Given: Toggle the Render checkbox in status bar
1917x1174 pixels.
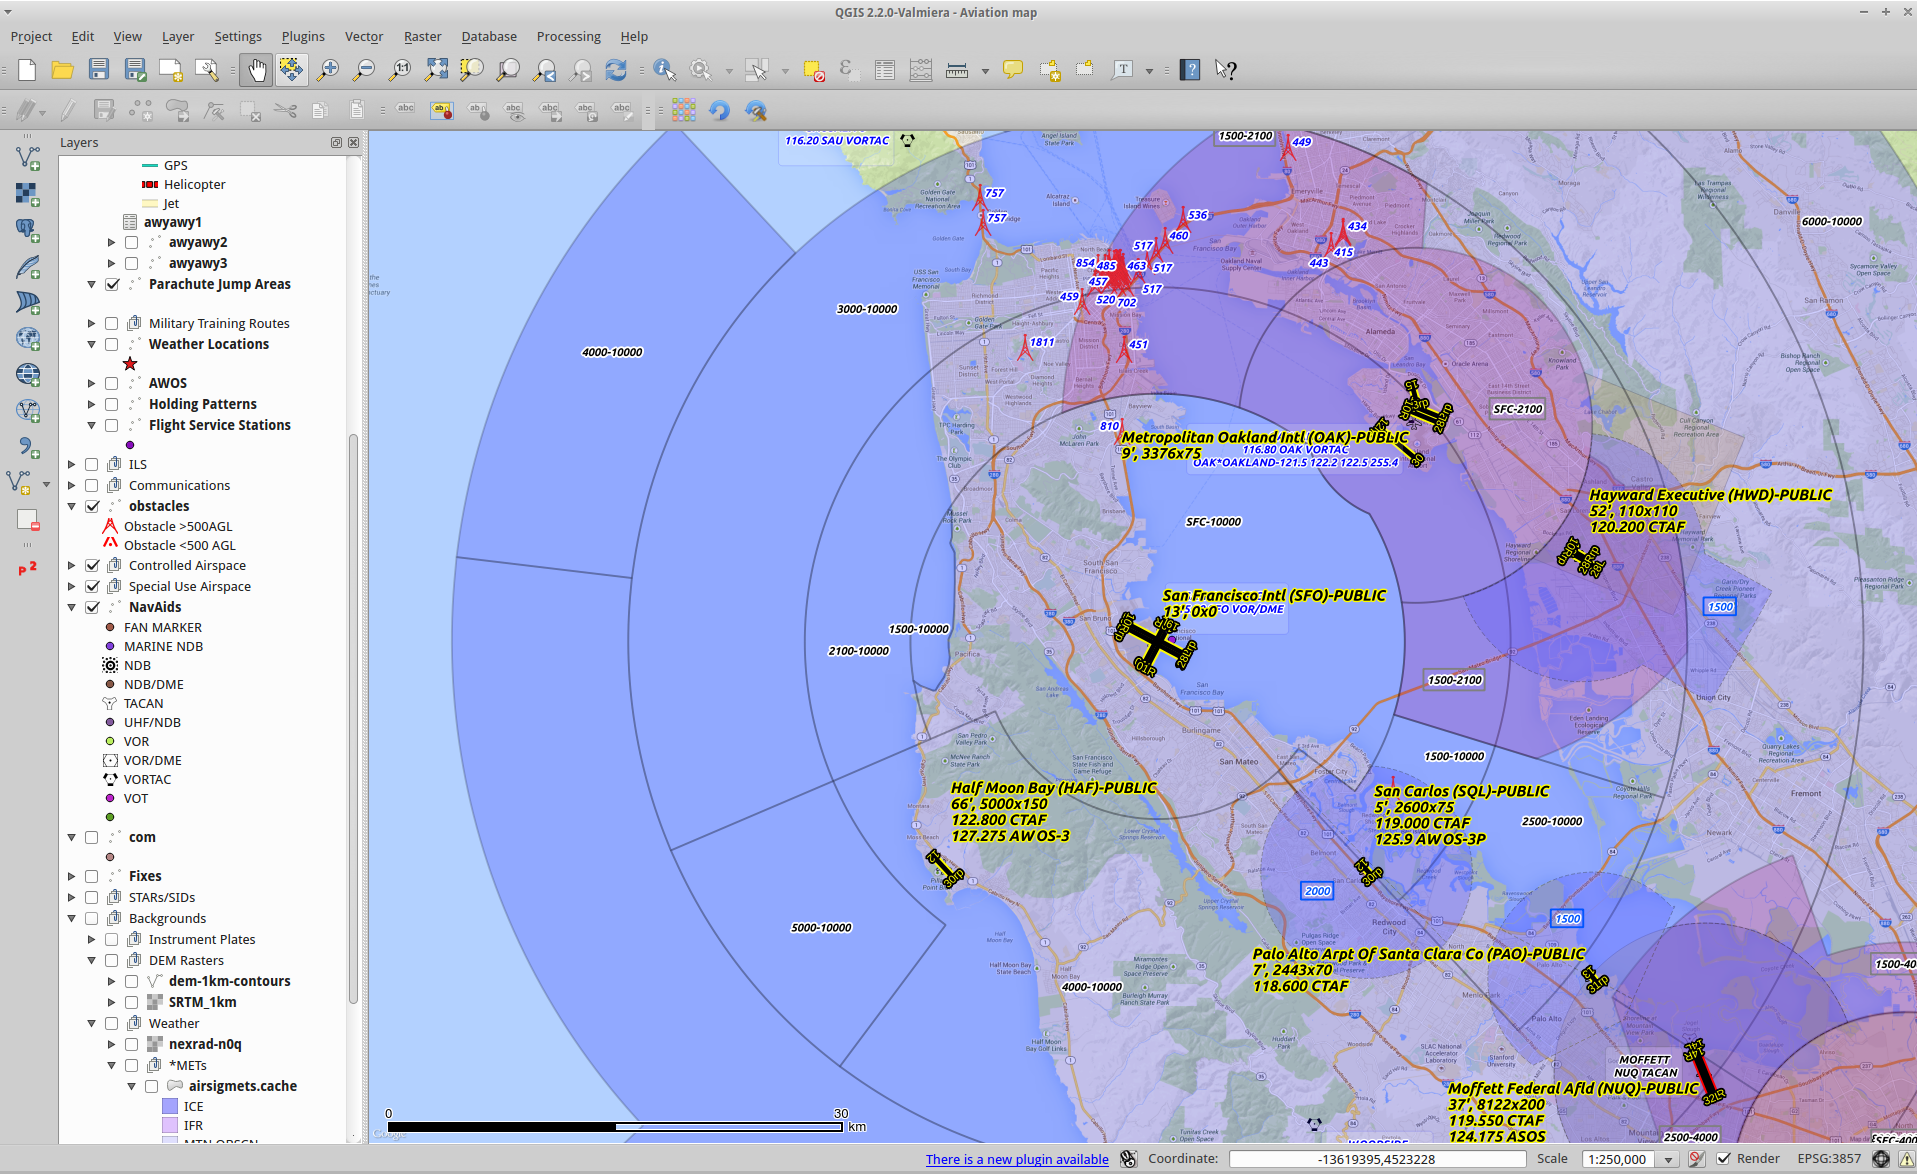Looking at the screenshot, I should click(x=1724, y=1159).
